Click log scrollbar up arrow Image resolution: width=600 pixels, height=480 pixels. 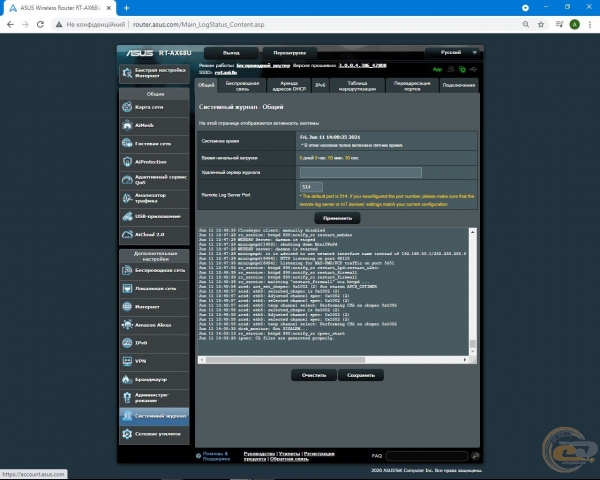pyautogui.click(x=473, y=232)
